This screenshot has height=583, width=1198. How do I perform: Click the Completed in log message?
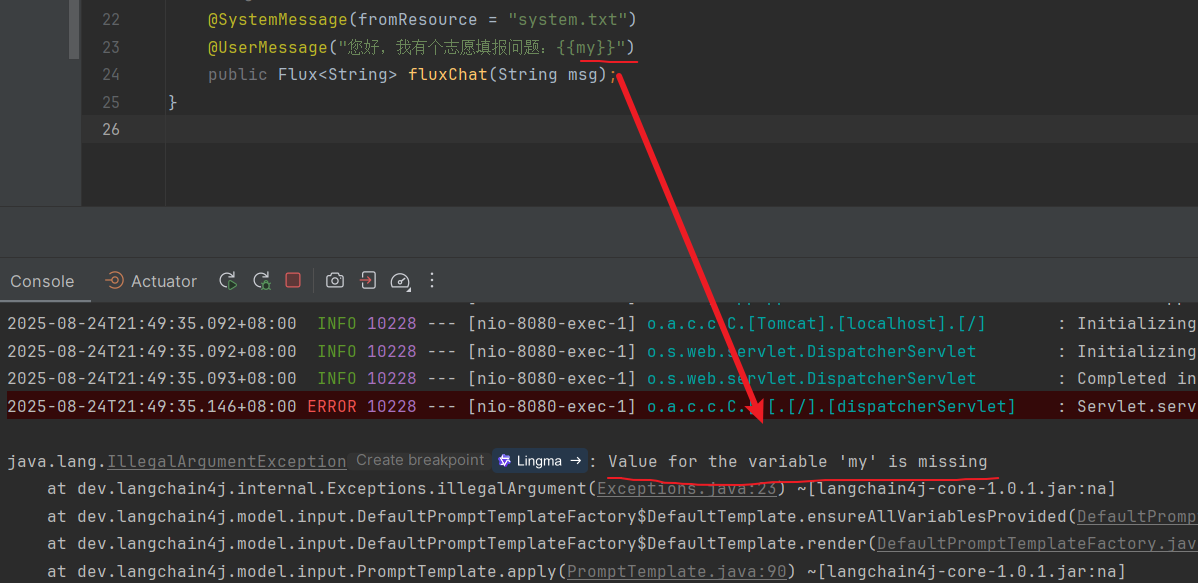1137,378
